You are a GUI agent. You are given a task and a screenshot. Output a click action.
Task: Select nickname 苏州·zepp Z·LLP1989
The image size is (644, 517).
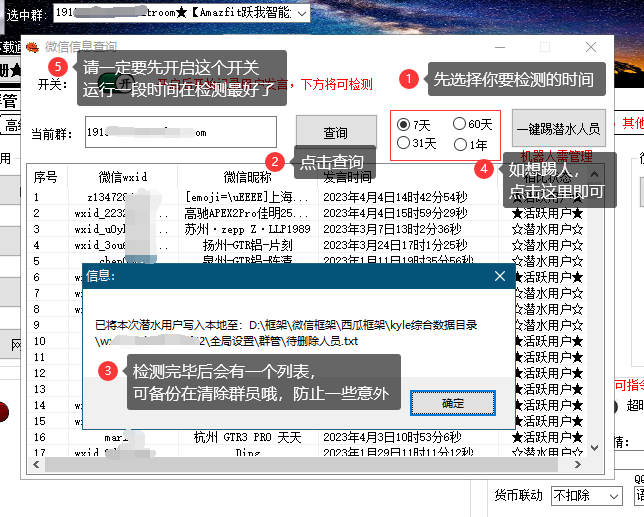point(248,229)
